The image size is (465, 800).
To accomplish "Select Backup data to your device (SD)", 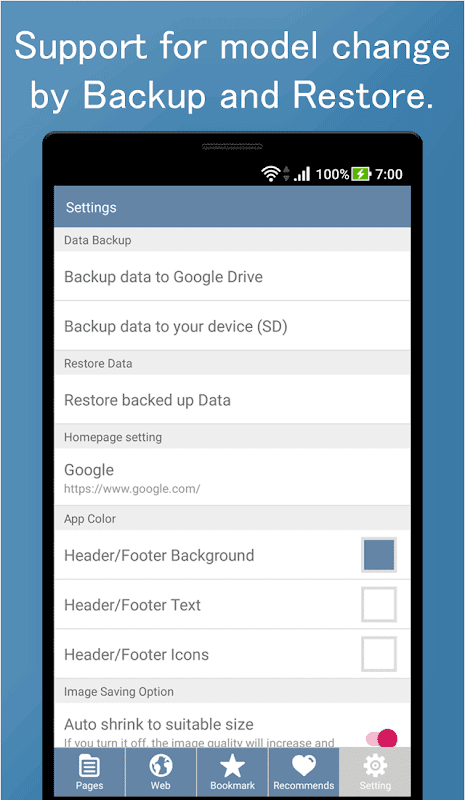I will click(232, 326).
